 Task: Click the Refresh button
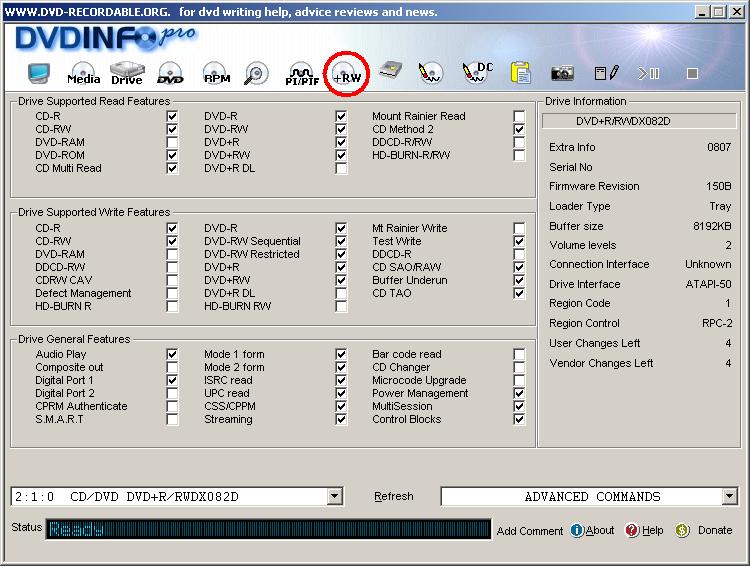[394, 497]
